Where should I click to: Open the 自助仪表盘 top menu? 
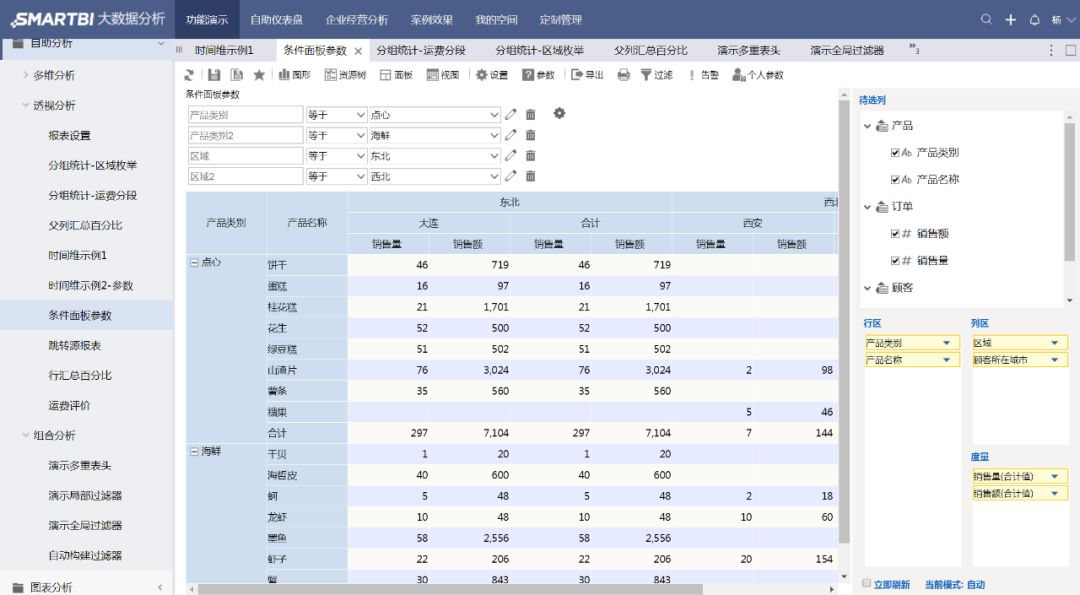276,19
